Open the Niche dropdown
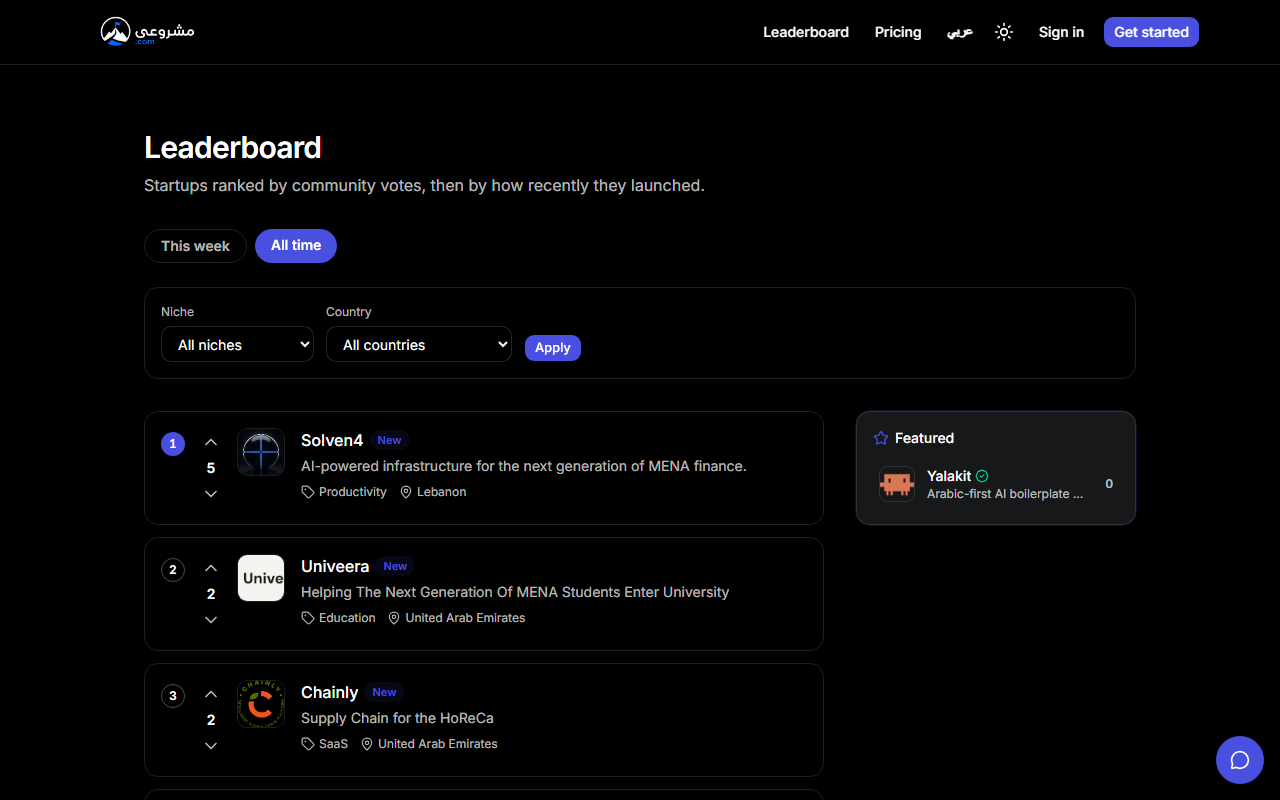 point(237,344)
